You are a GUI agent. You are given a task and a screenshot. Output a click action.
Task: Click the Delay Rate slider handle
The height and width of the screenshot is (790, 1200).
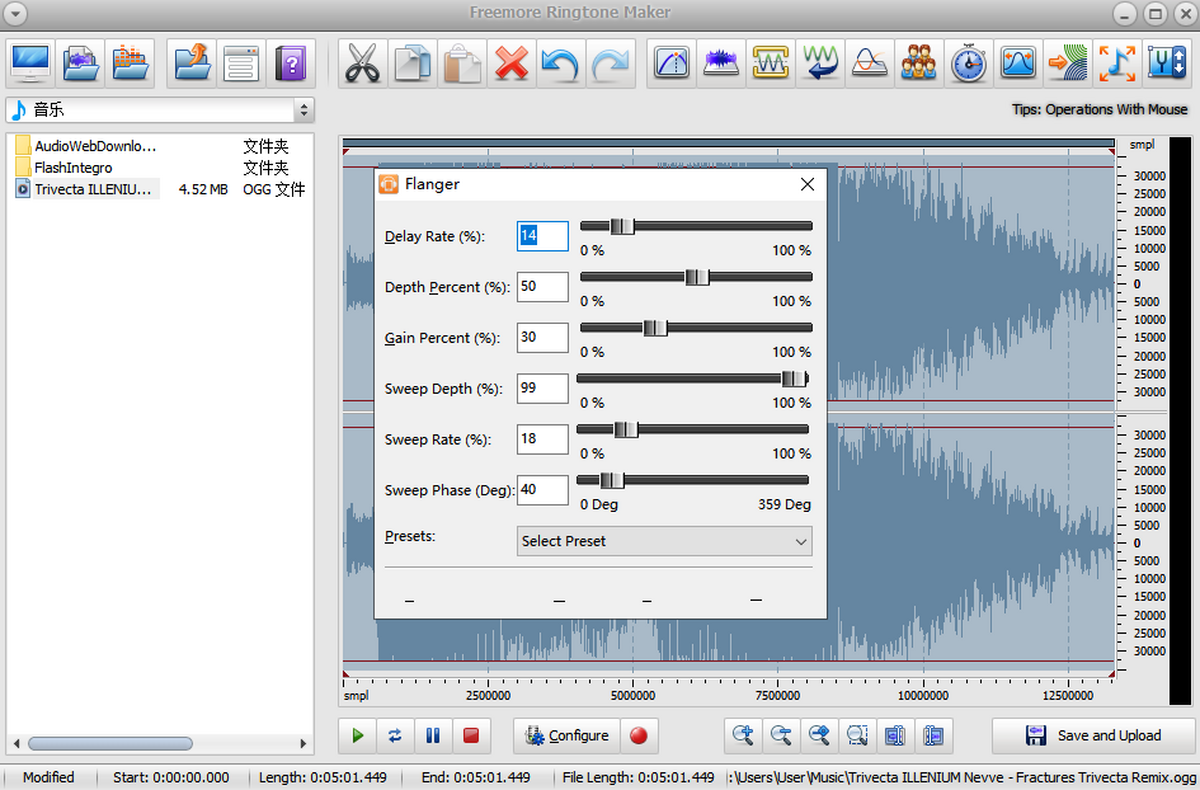click(622, 226)
